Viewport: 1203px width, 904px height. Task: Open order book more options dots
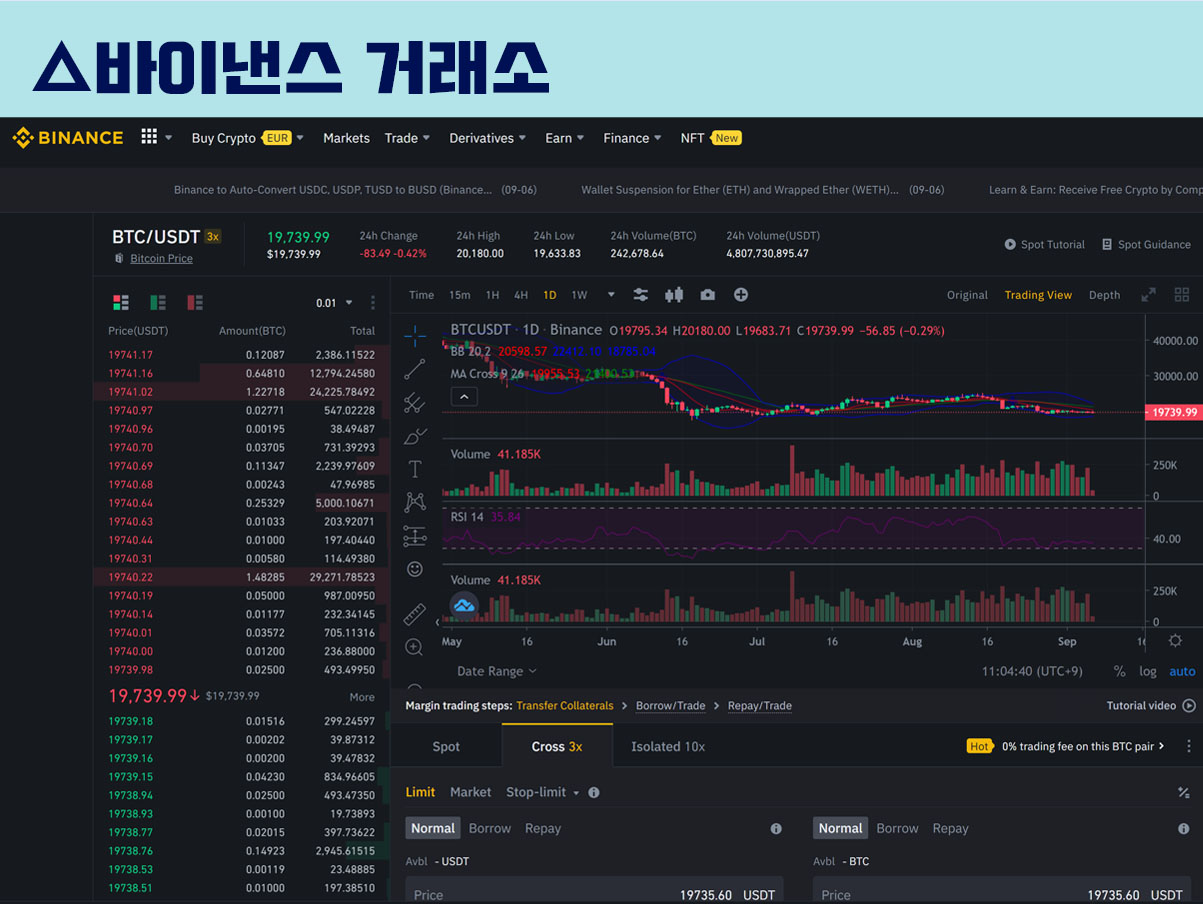coord(373,302)
